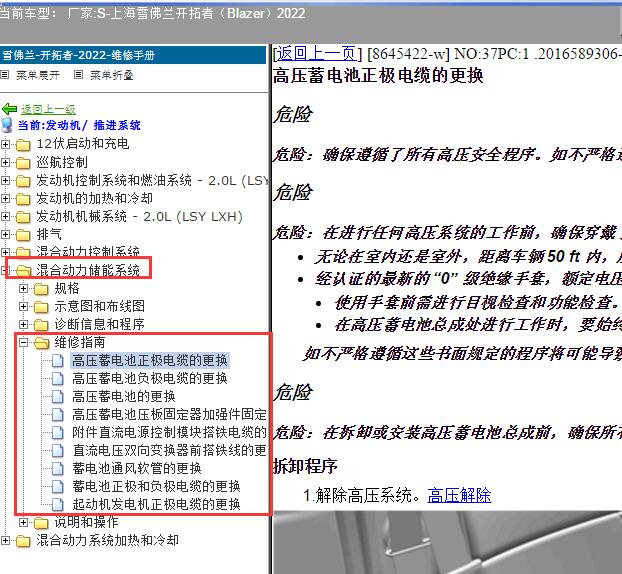The width and height of the screenshot is (622, 574).
Task: Click the 返回上一页 link
Action: 316,53
